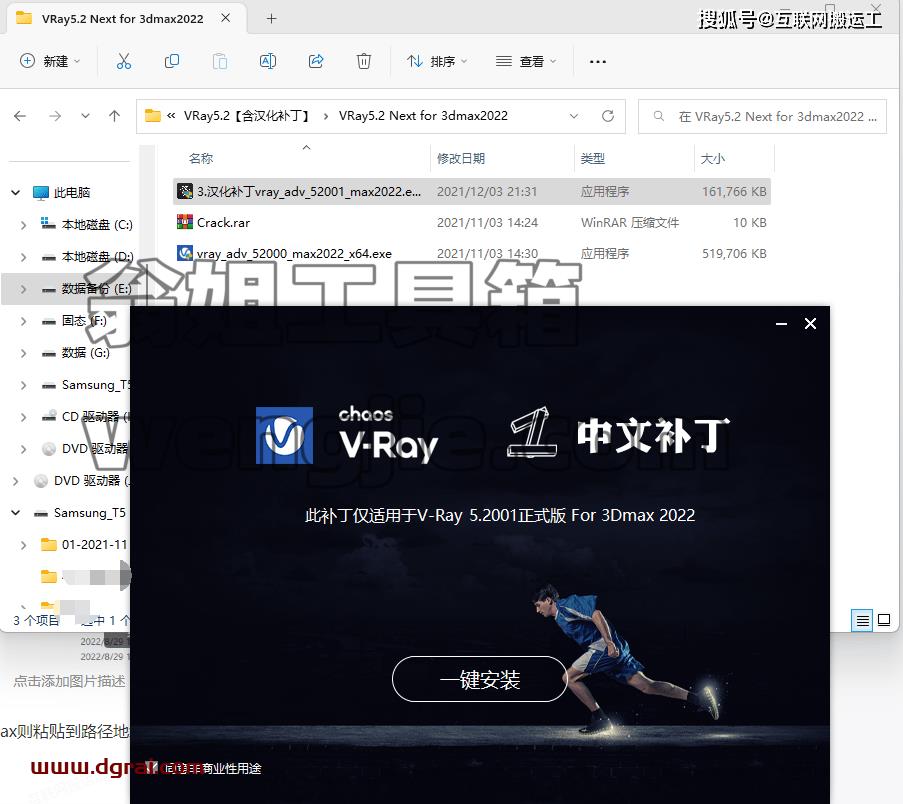Click the 一键安装 install button
The image size is (903, 804).
(x=480, y=680)
